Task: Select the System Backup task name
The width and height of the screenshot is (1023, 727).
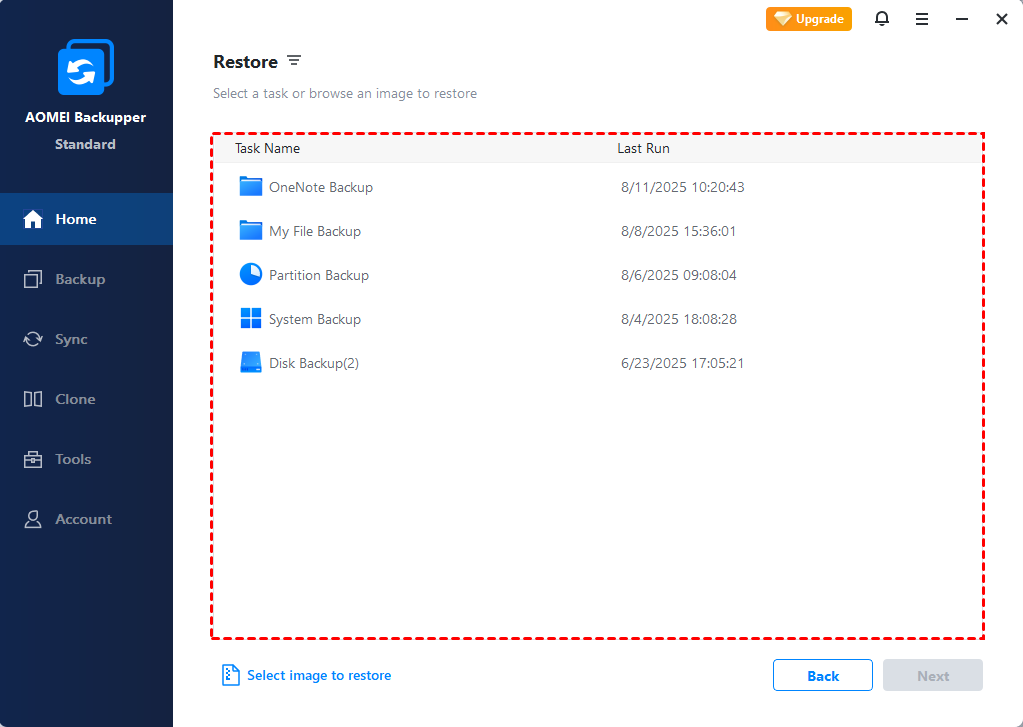Action: 315,319
